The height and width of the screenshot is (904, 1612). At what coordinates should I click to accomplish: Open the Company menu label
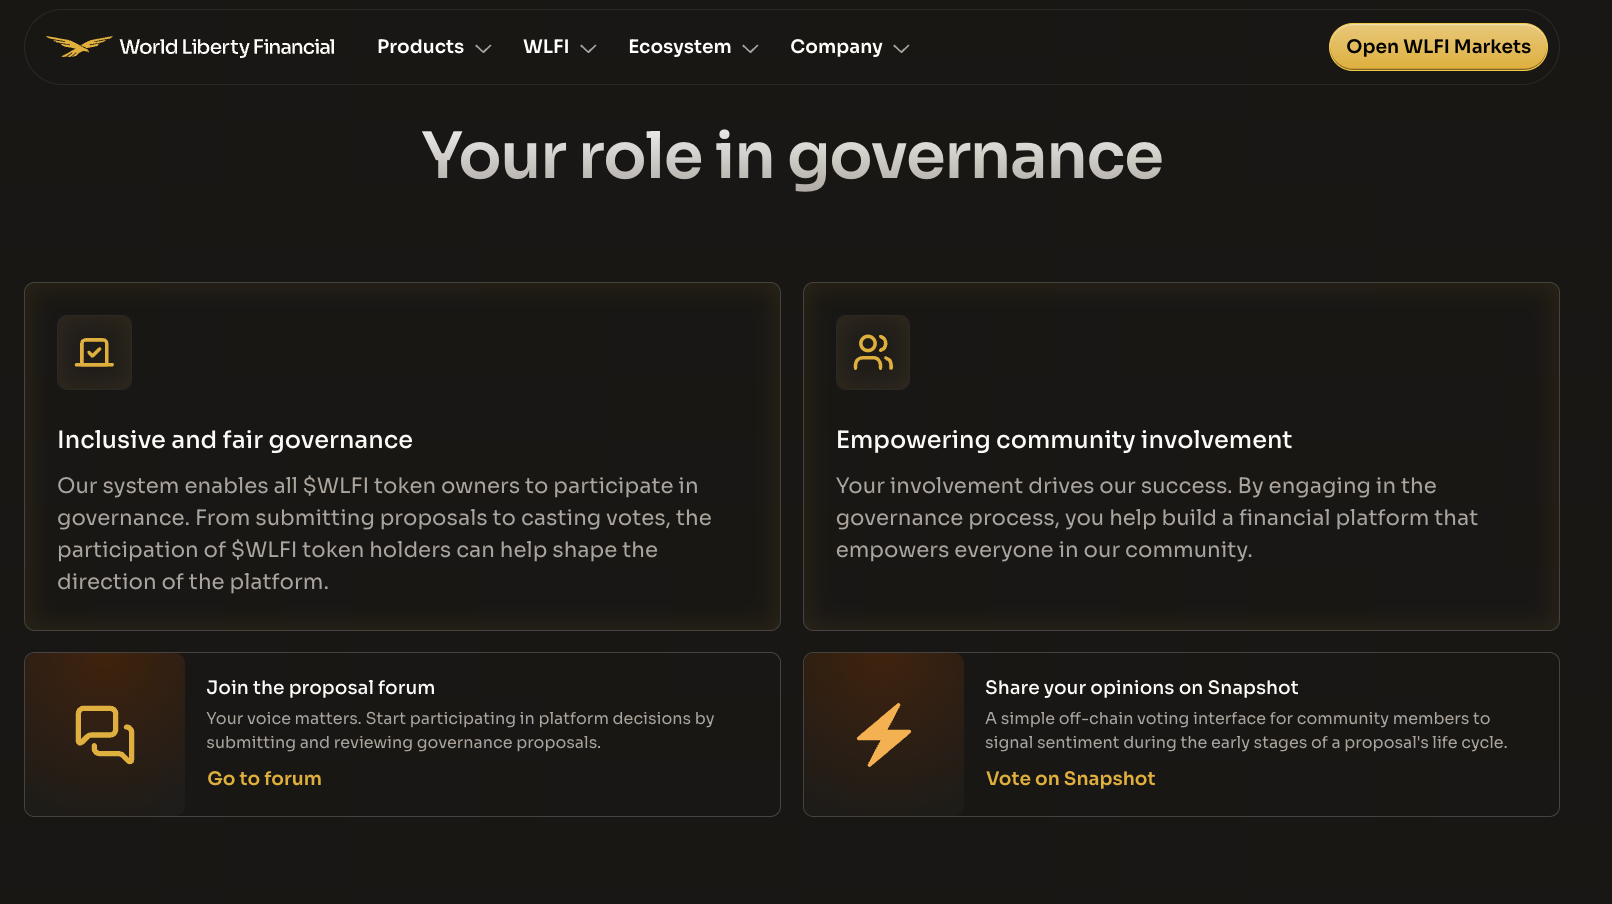836,47
